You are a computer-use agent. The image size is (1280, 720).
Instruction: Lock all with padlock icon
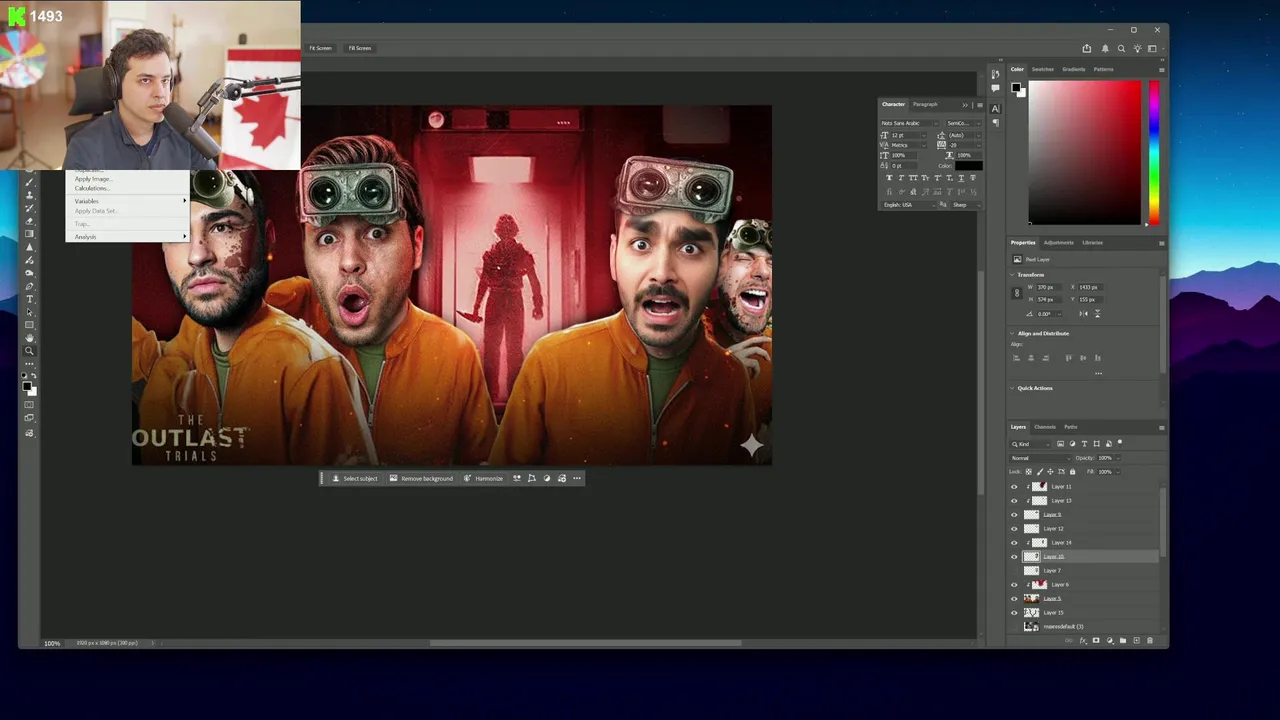(1072, 471)
